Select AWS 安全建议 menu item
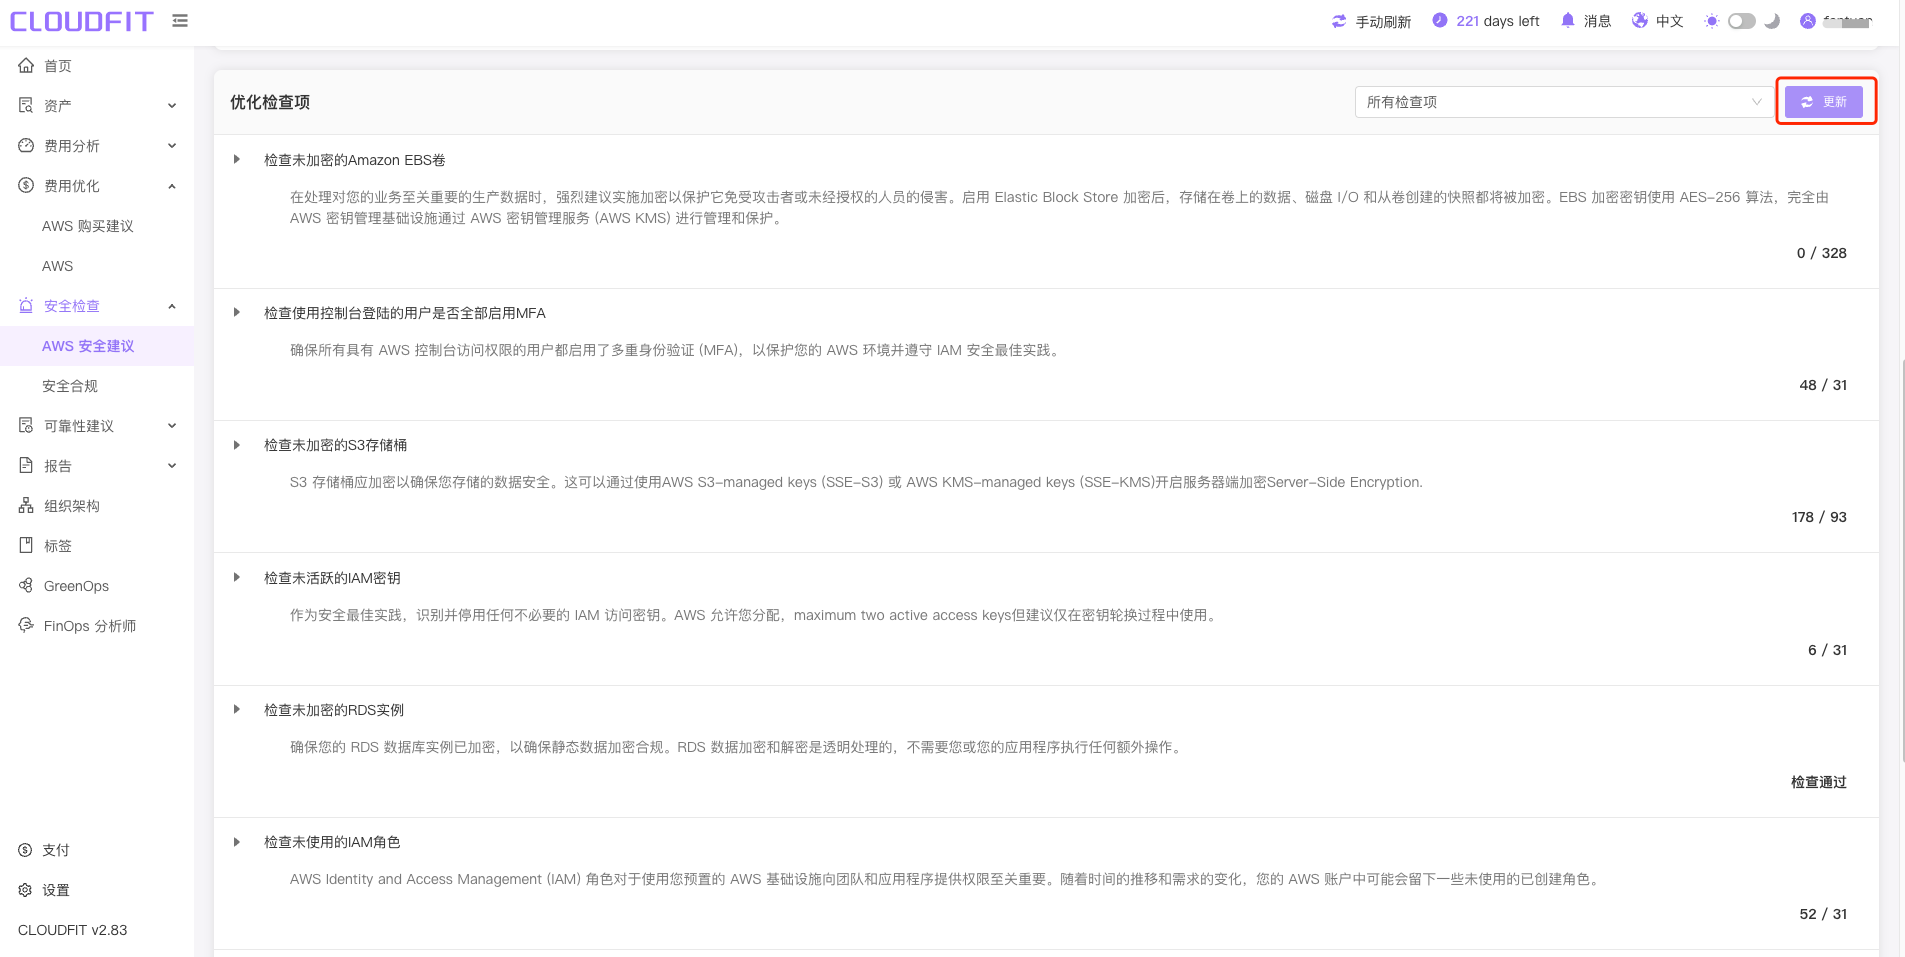The height and width of the screenshot is (957, 1905). pos(97,346)
